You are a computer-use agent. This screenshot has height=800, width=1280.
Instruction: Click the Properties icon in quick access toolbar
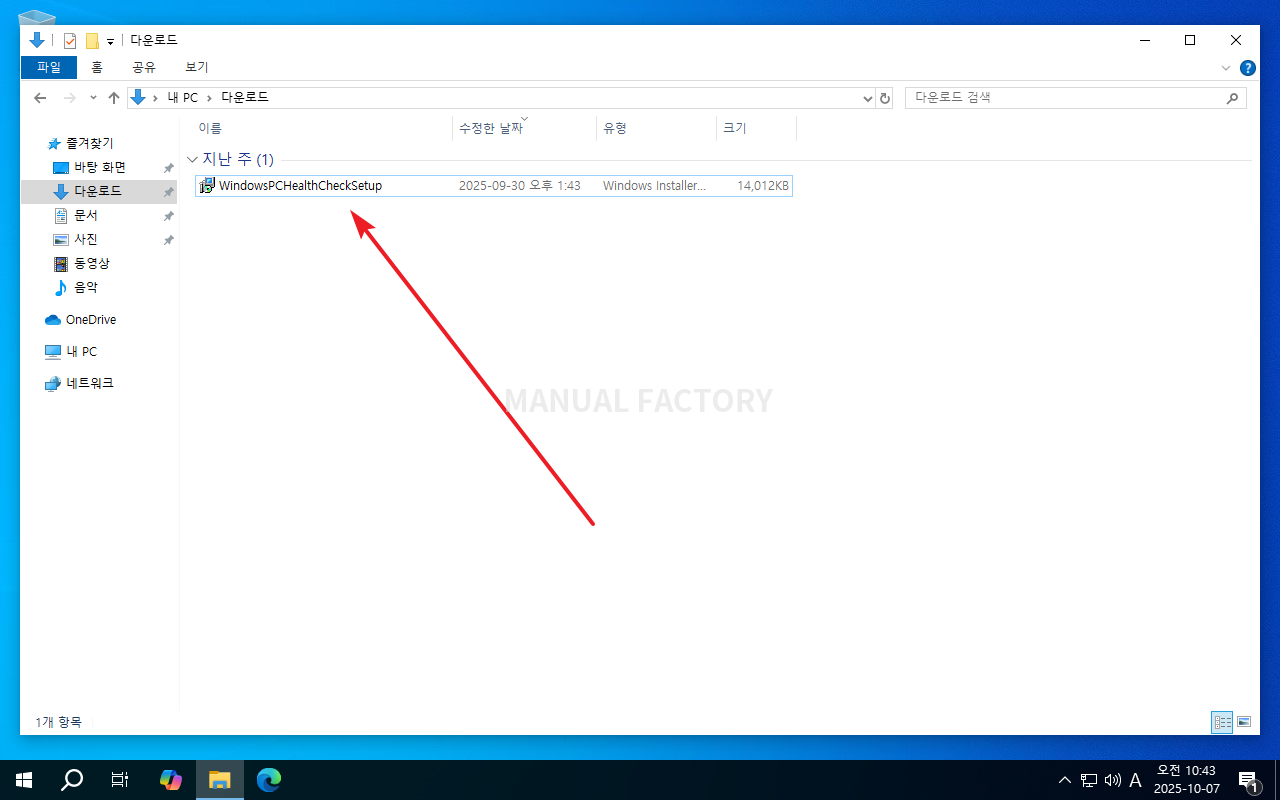(x=70, y=41)
